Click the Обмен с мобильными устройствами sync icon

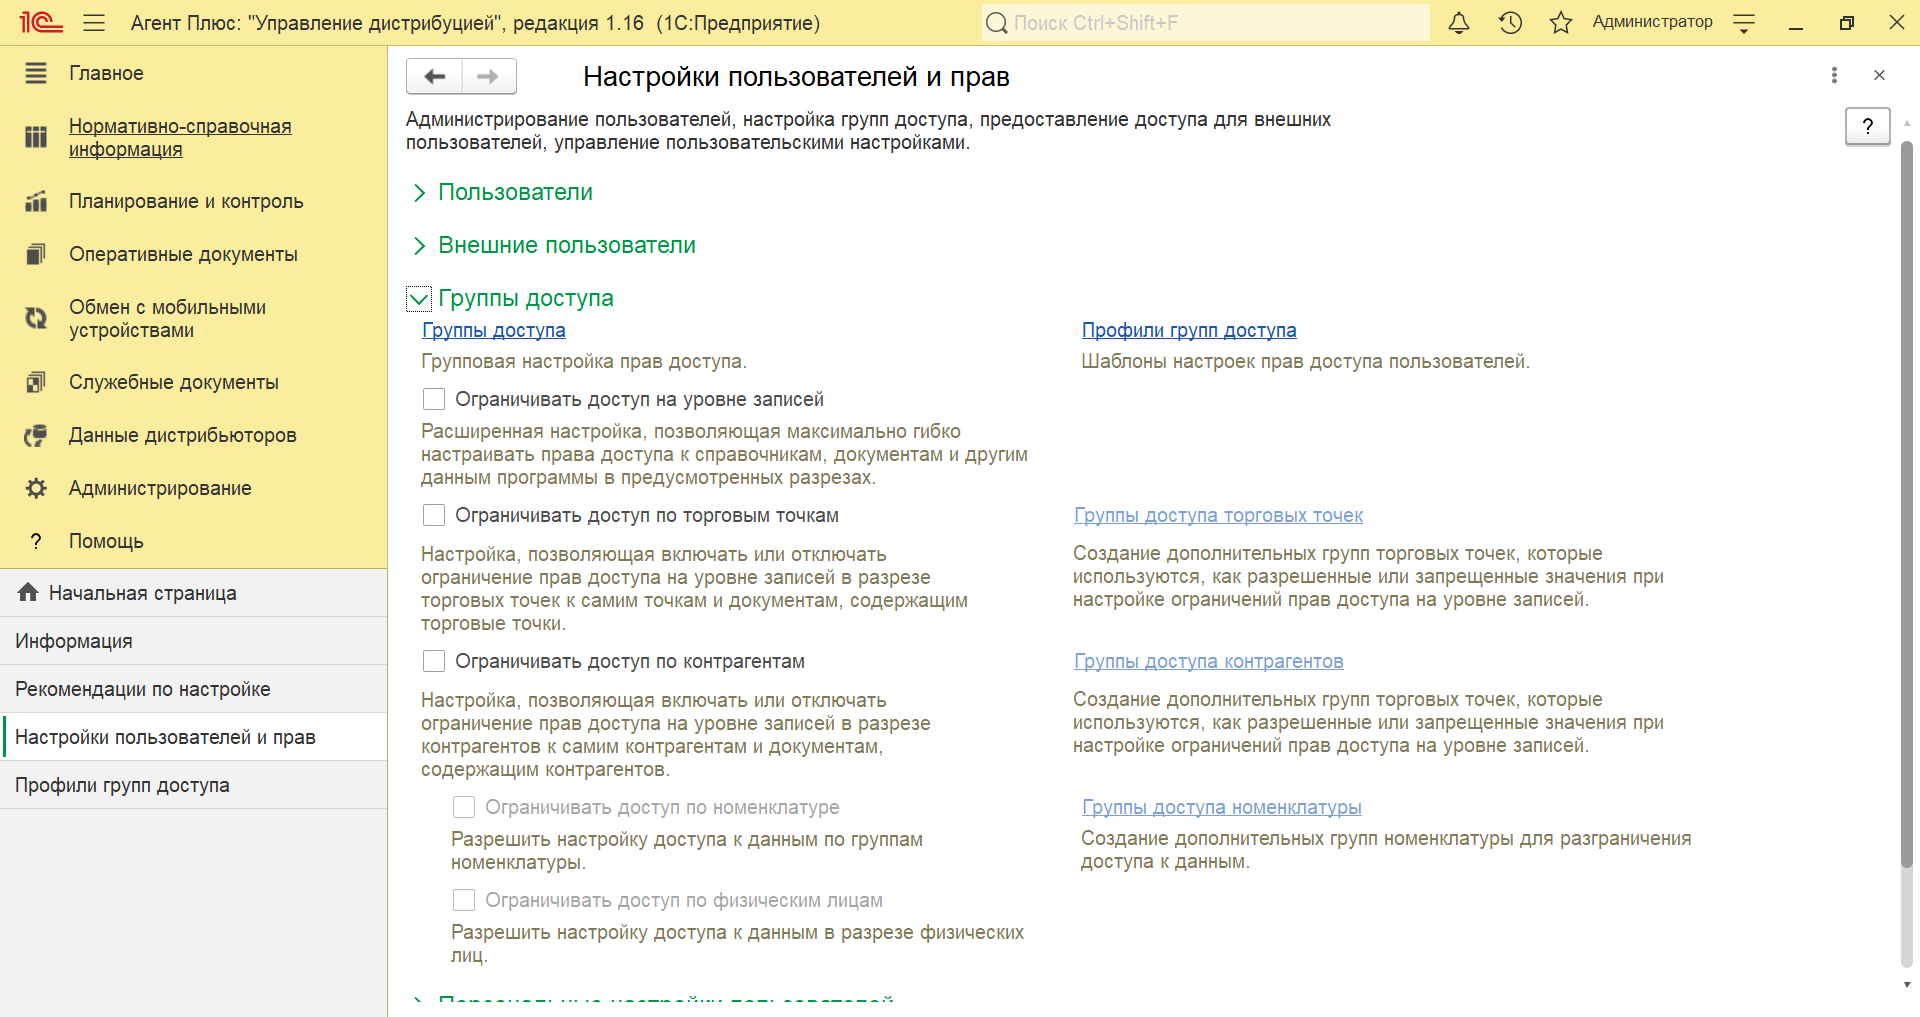click(36, 318)
